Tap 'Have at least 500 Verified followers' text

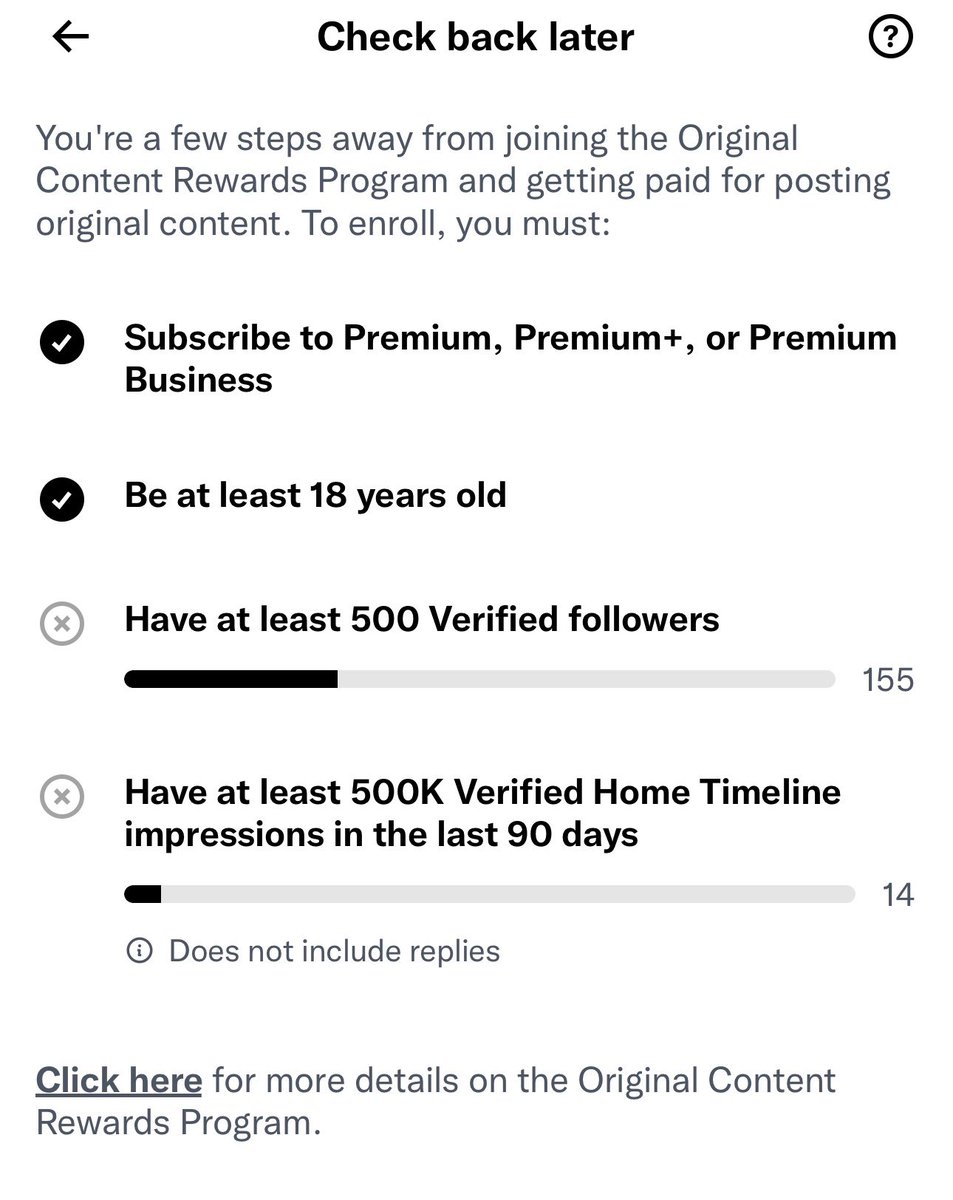(422, 620)
